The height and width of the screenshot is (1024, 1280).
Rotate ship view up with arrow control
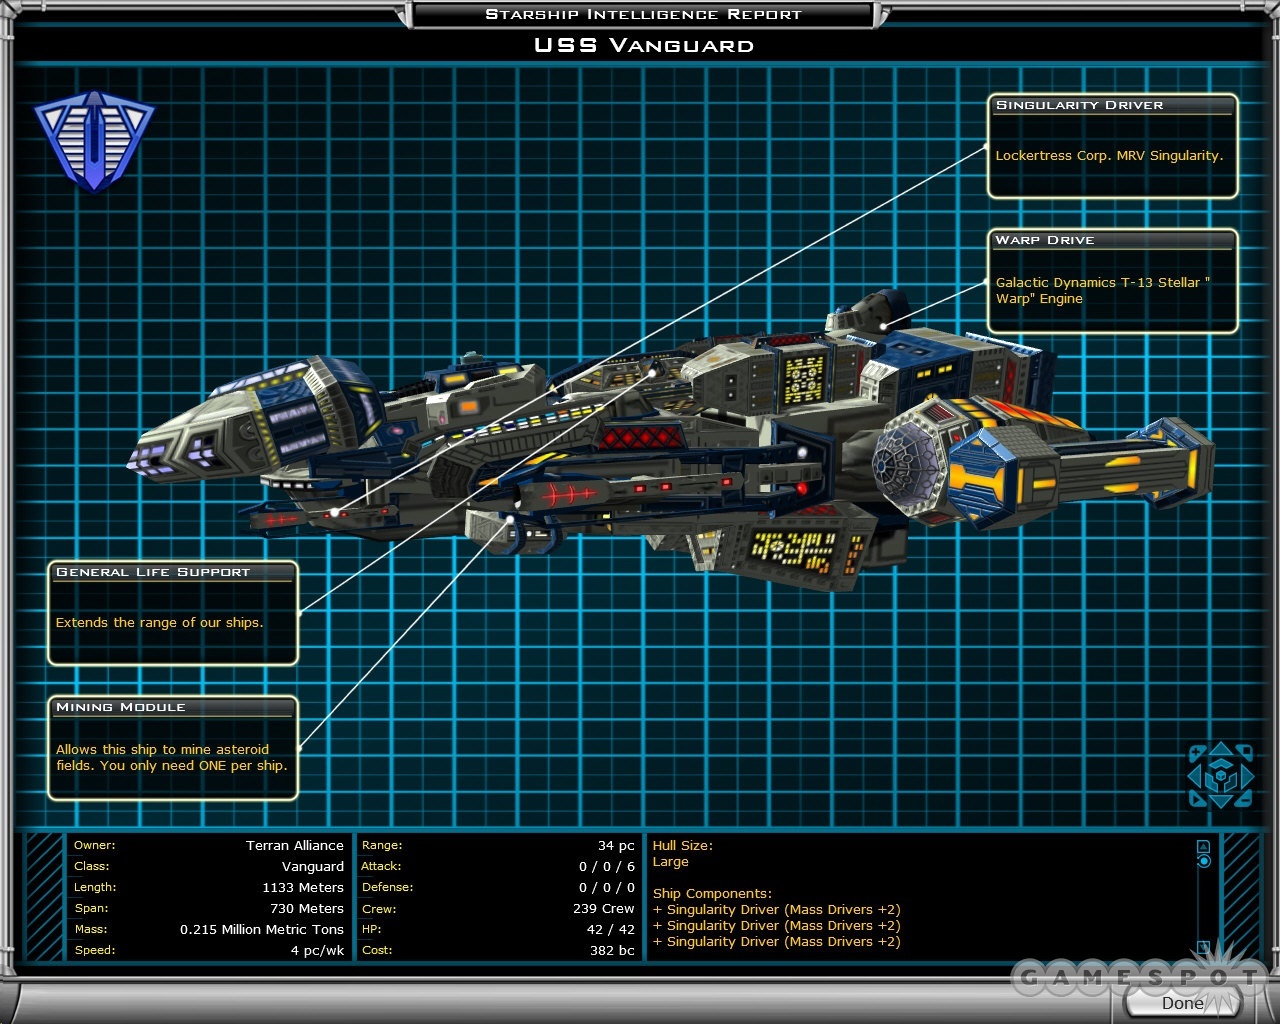[1221, 749]
